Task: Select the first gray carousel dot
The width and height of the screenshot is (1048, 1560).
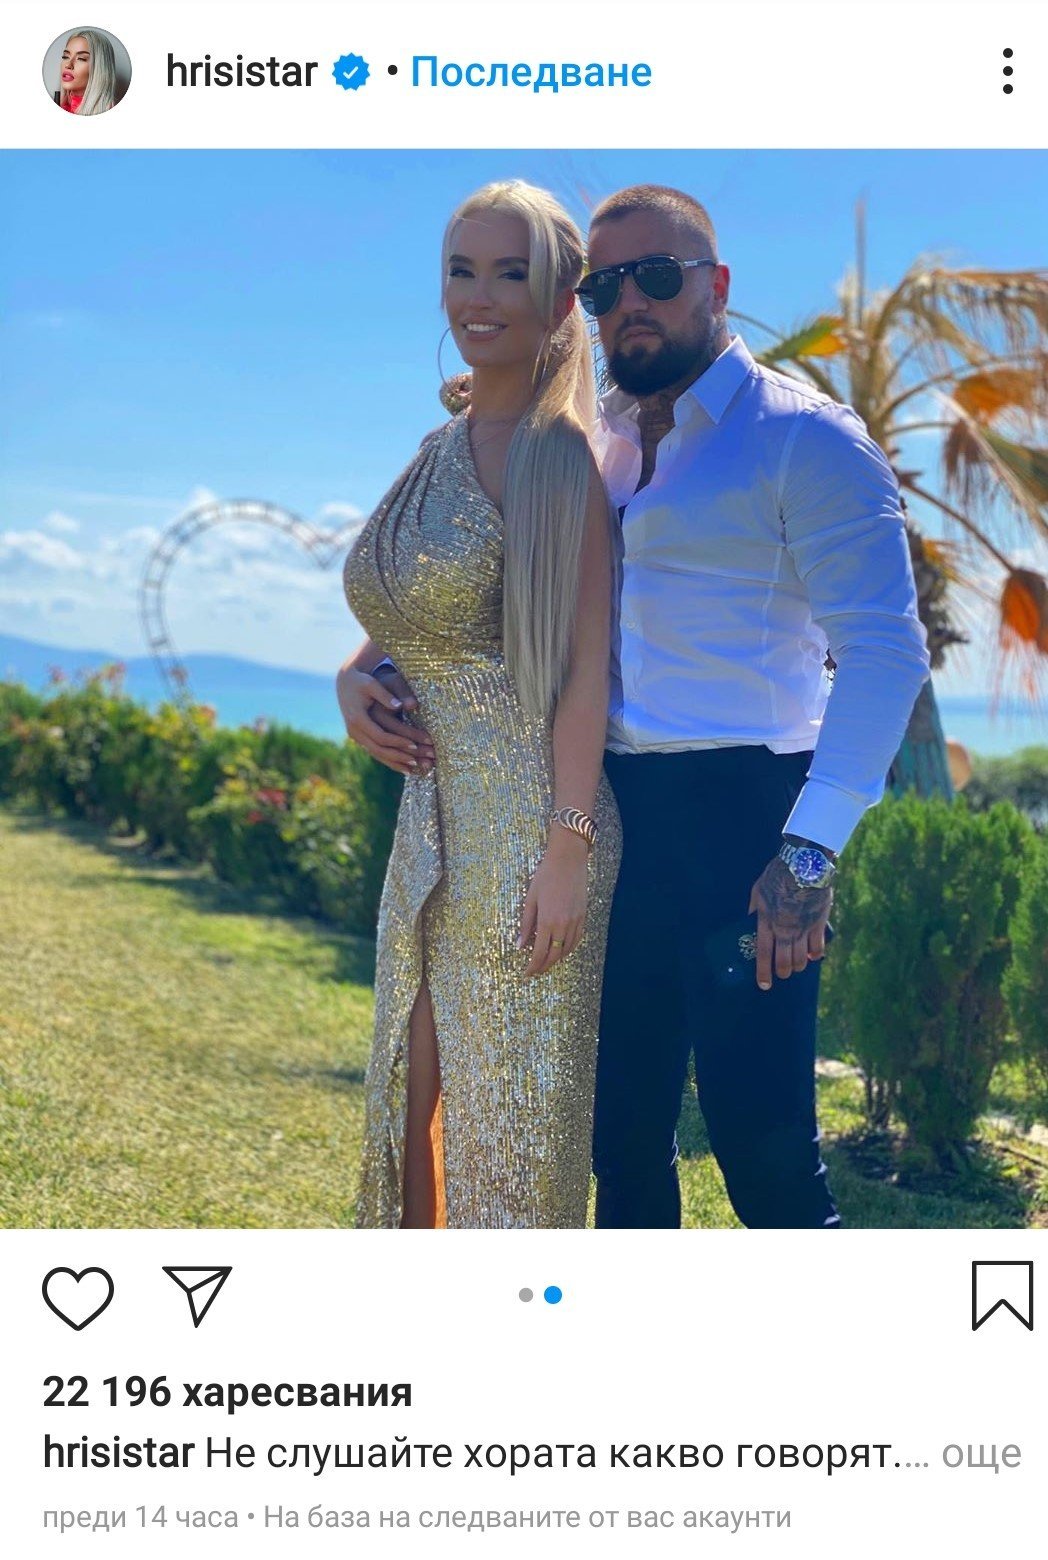Action: 526,1295
